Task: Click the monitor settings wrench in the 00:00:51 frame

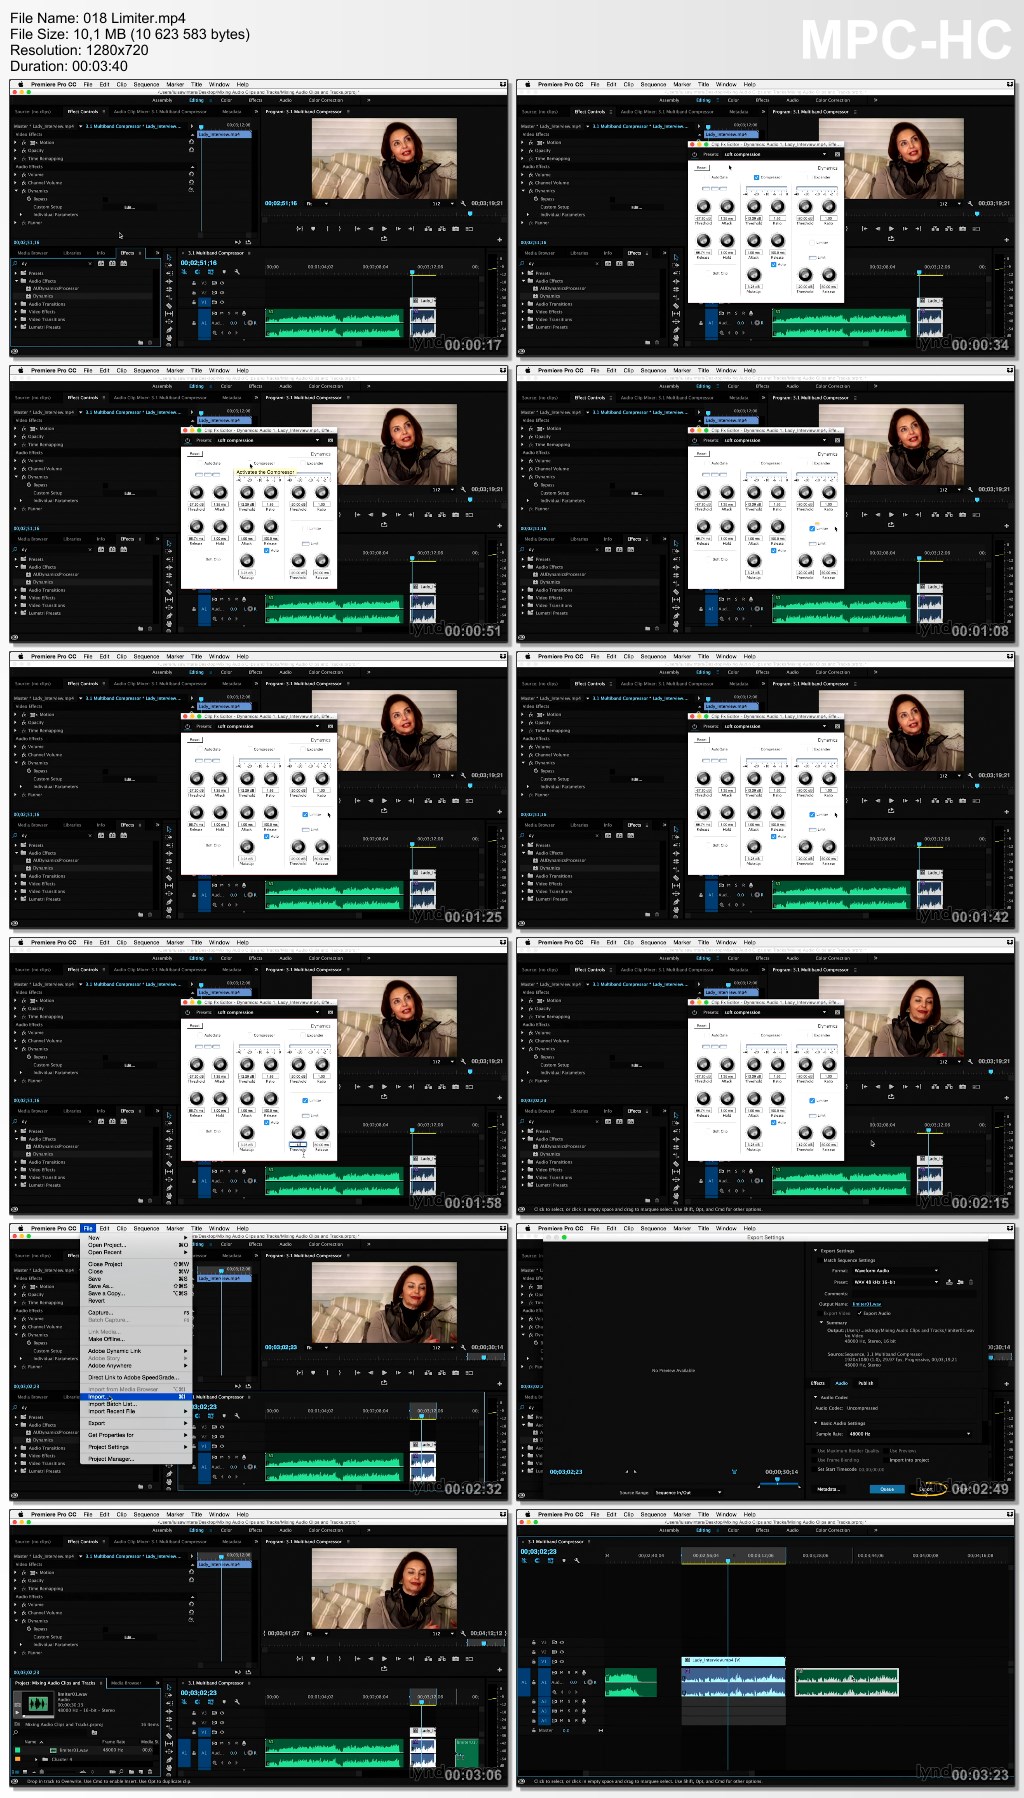Action: tap(463, 489)
